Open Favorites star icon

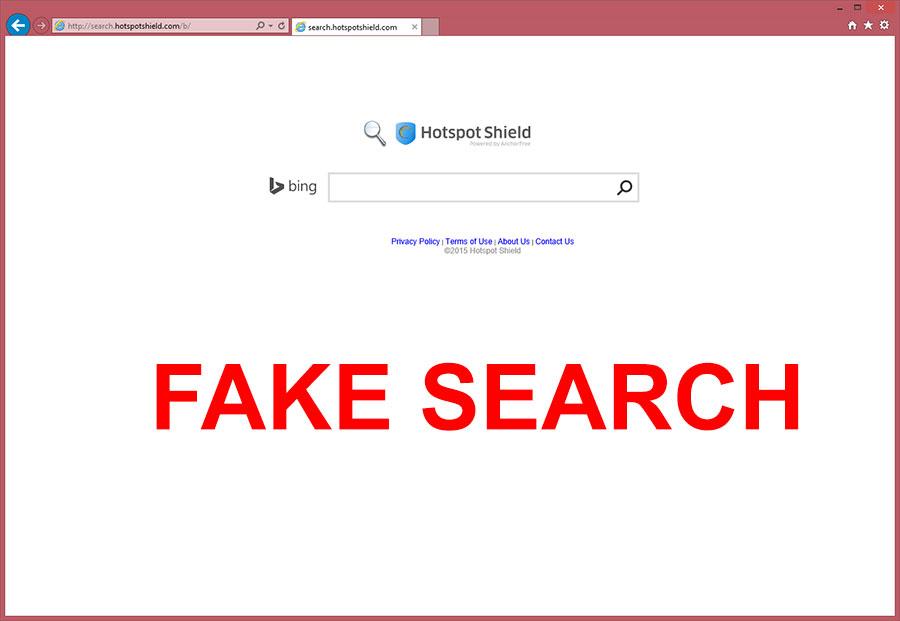[x=868, y=25]
